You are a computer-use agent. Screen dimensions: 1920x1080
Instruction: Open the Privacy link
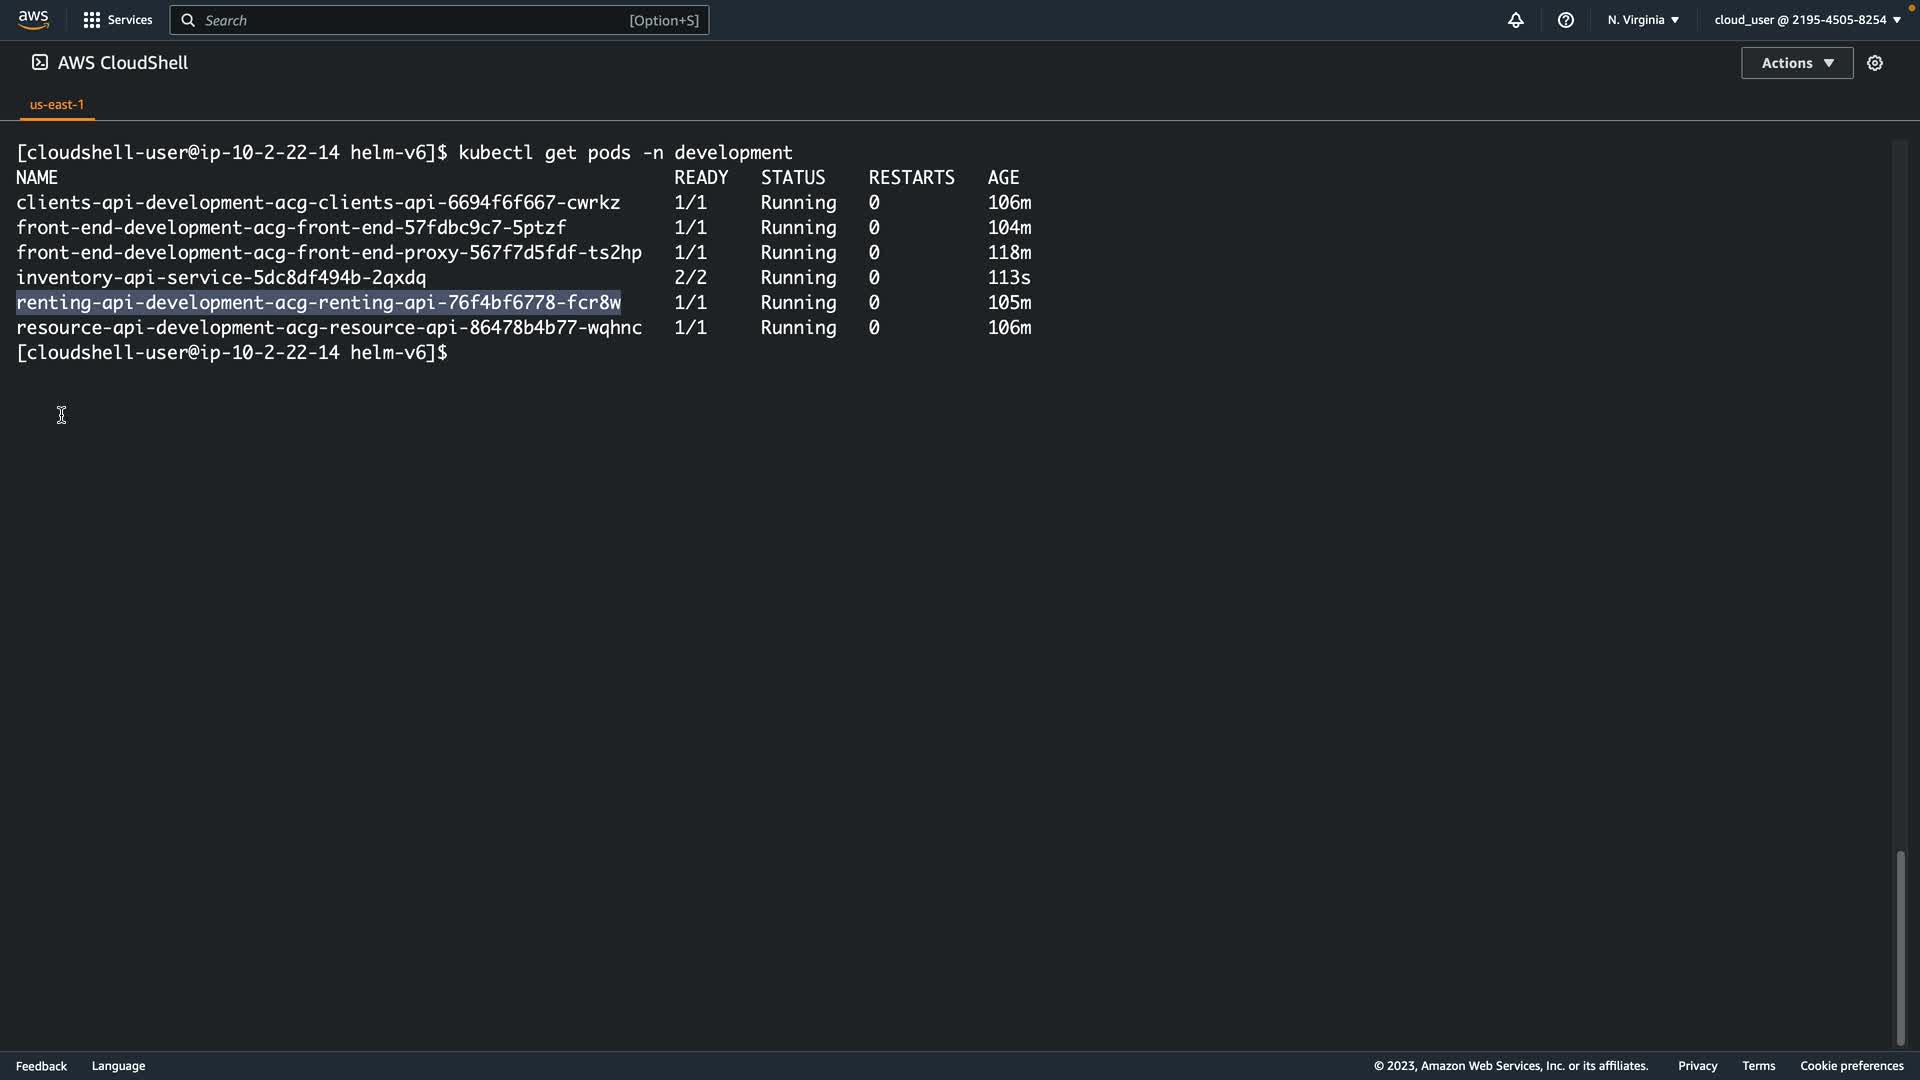1697,1066
